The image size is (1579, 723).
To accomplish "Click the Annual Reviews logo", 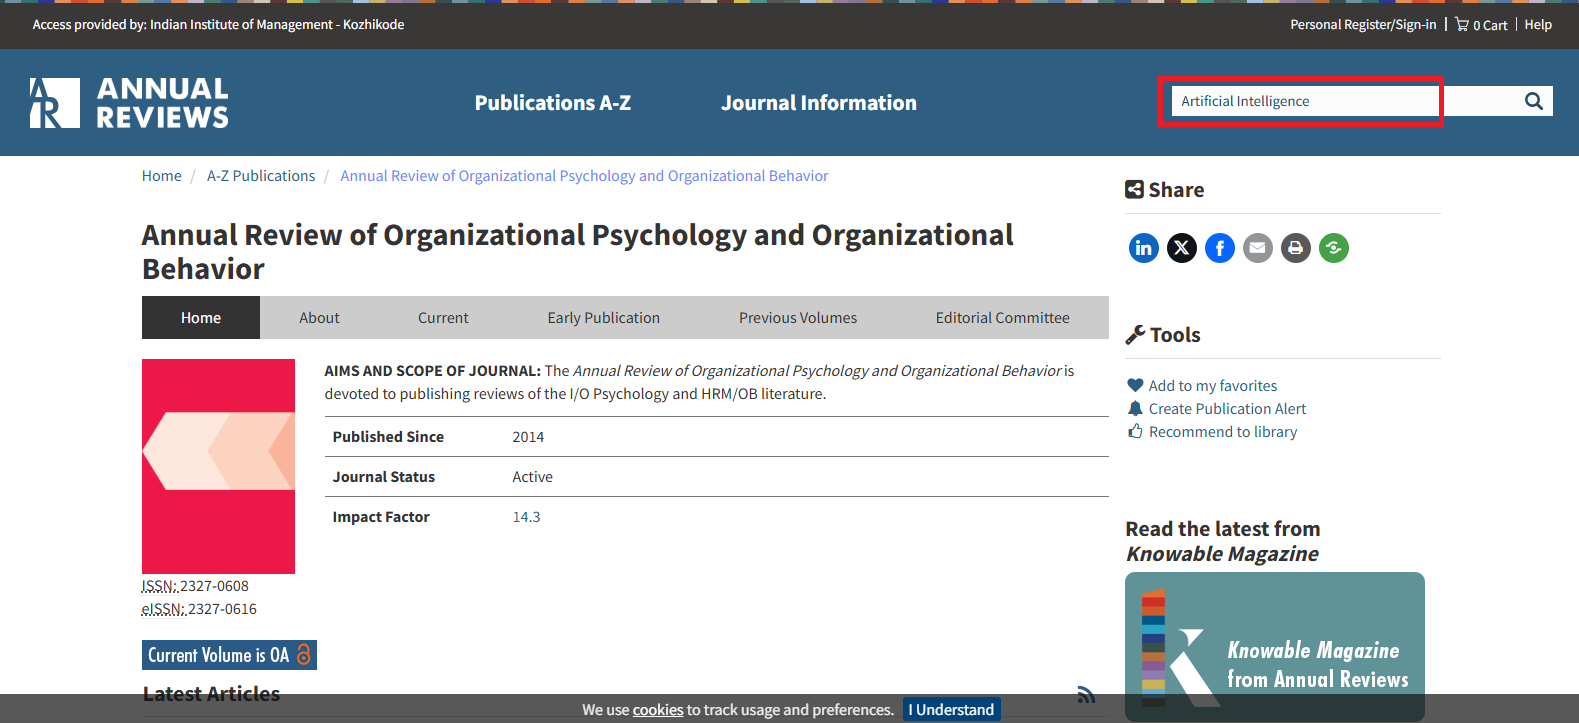I will coord(129,103).
